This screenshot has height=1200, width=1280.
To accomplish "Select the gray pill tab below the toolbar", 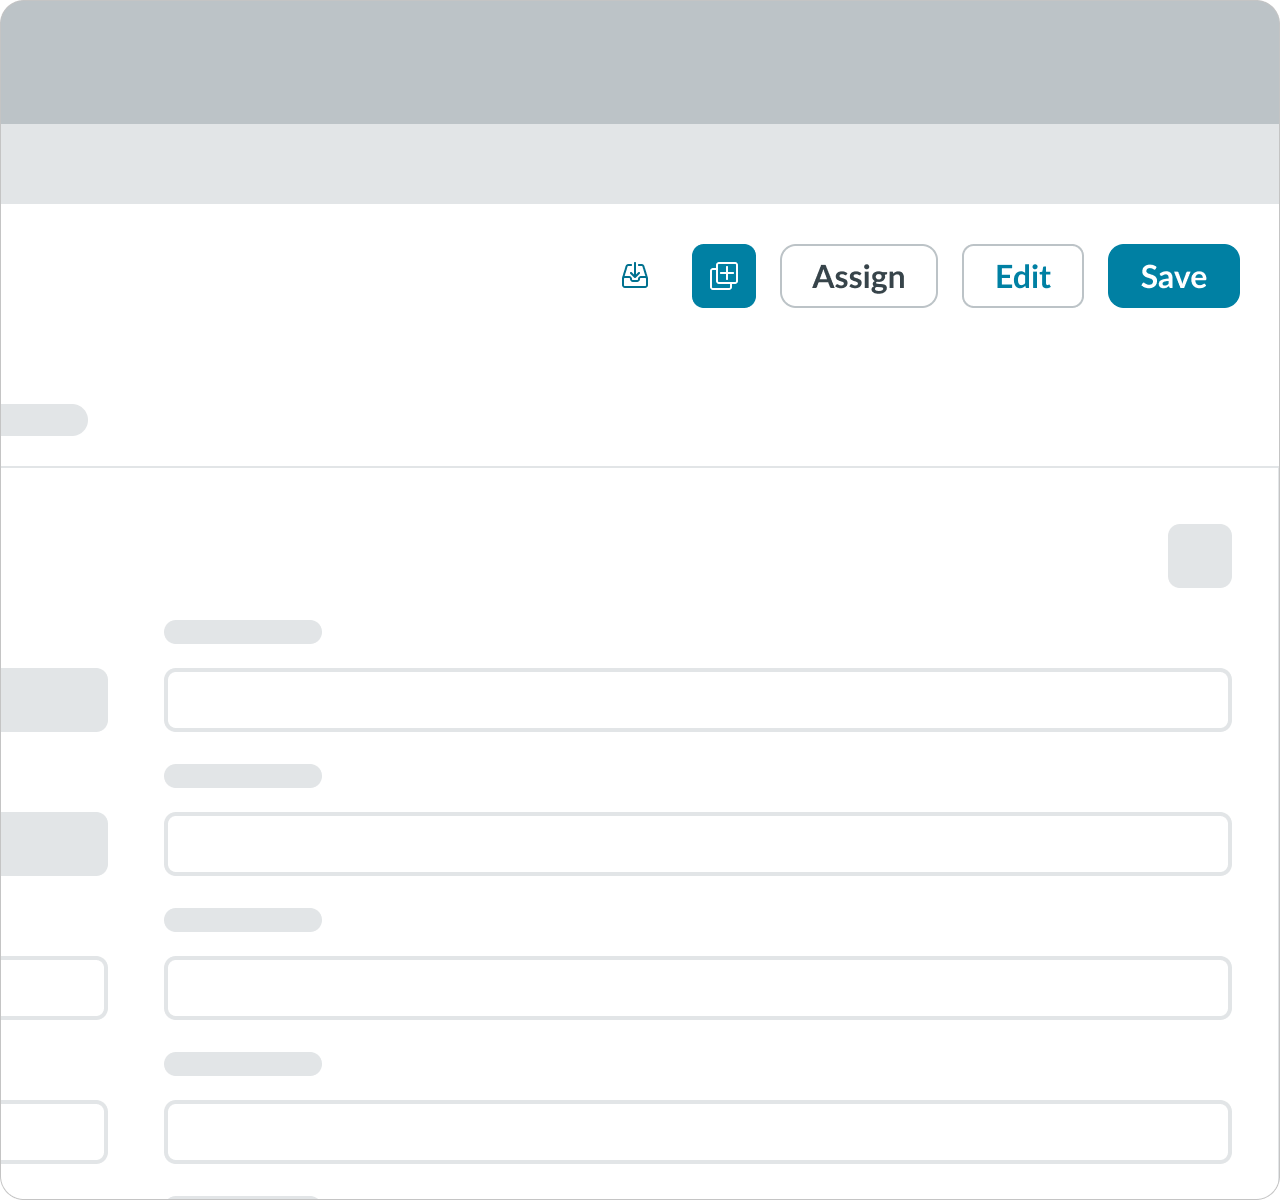I will (x=44, y=420).
